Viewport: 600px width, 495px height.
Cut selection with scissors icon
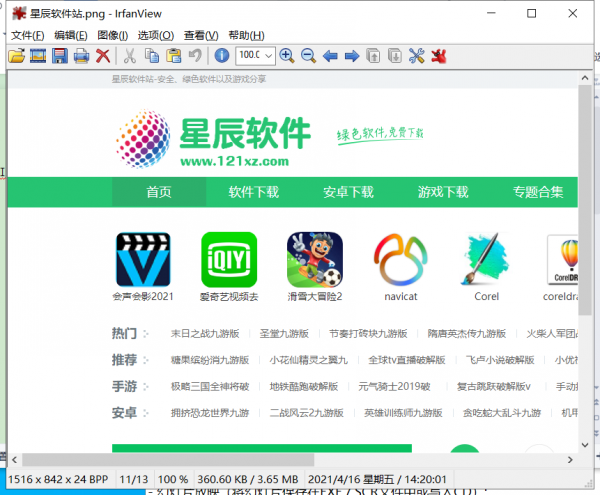pyautogui.click(x=130, y=56)
